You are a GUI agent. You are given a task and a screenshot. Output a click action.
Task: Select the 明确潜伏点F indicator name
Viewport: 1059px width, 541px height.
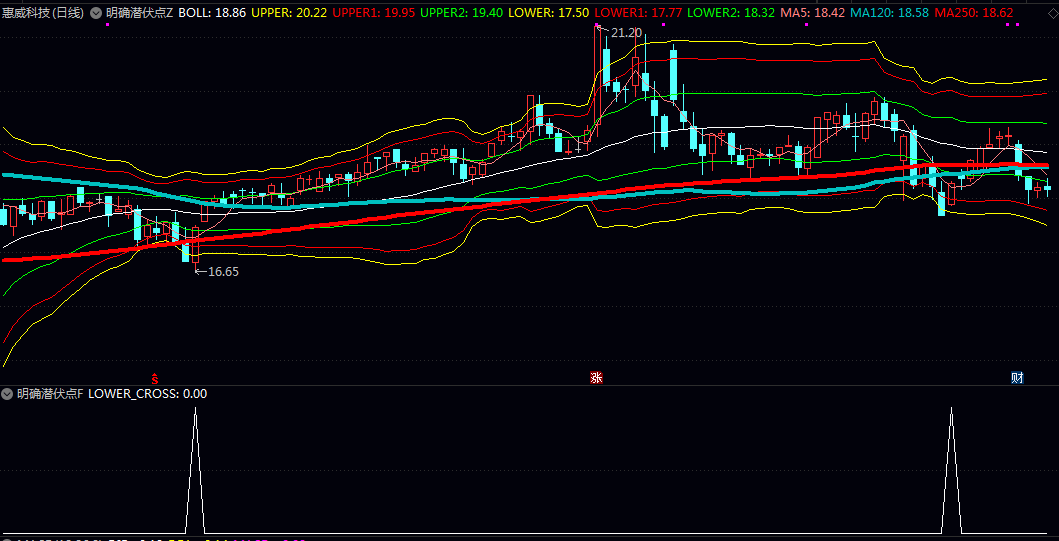pos(50,394)
